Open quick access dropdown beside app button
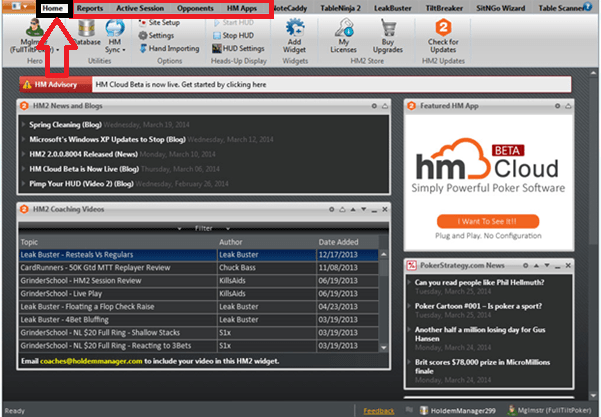 click(25, 6)
